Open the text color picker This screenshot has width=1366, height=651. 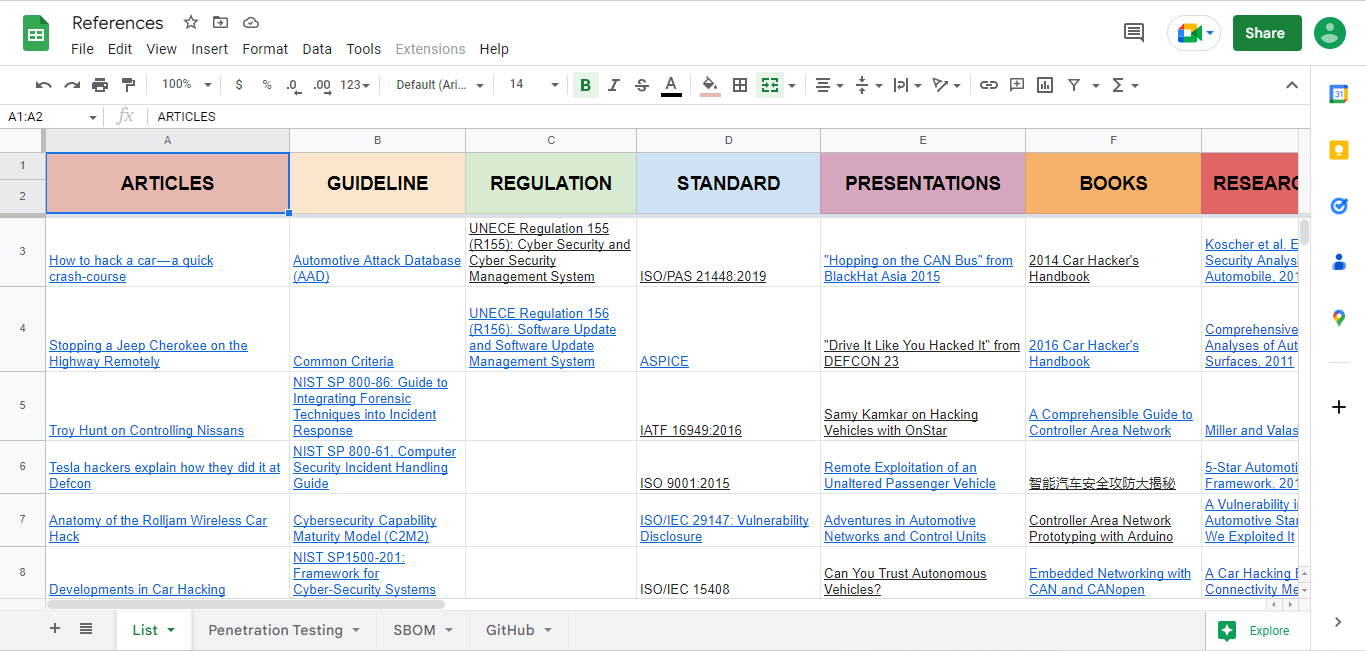pyautogui.click(x=671, y=85)
